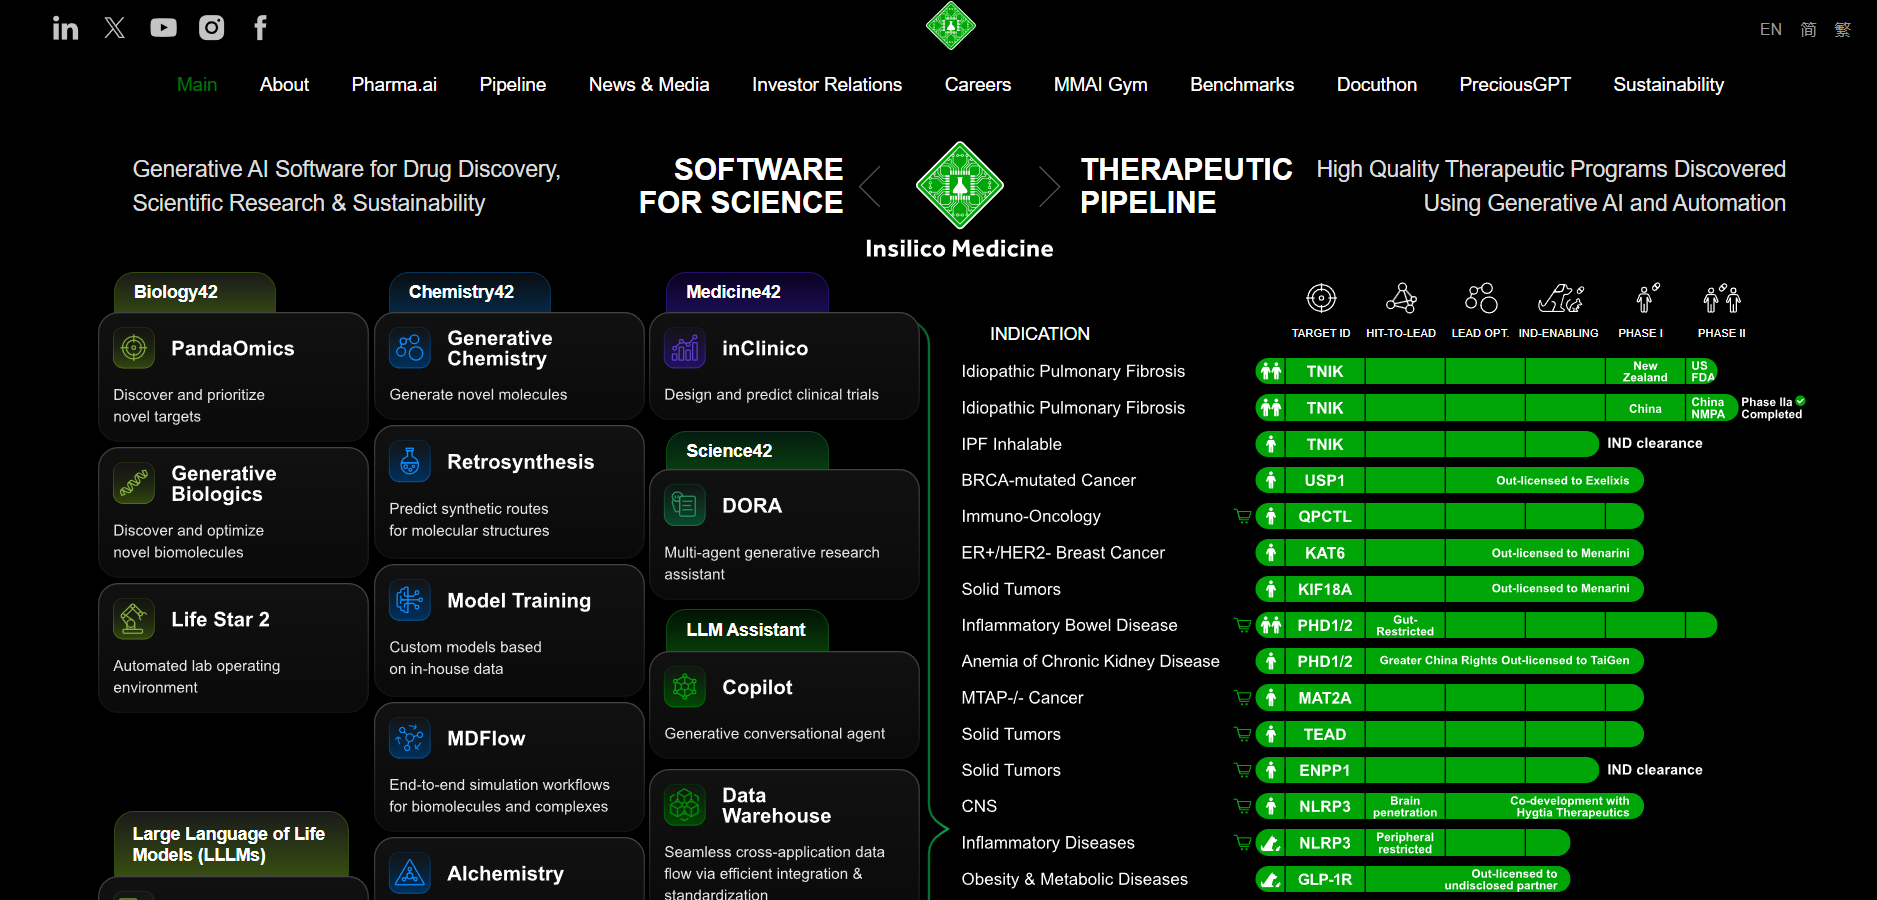Click the MAT2A target label
The height and width of the screenshot is (900, 1877).
tap(1324, 698)
